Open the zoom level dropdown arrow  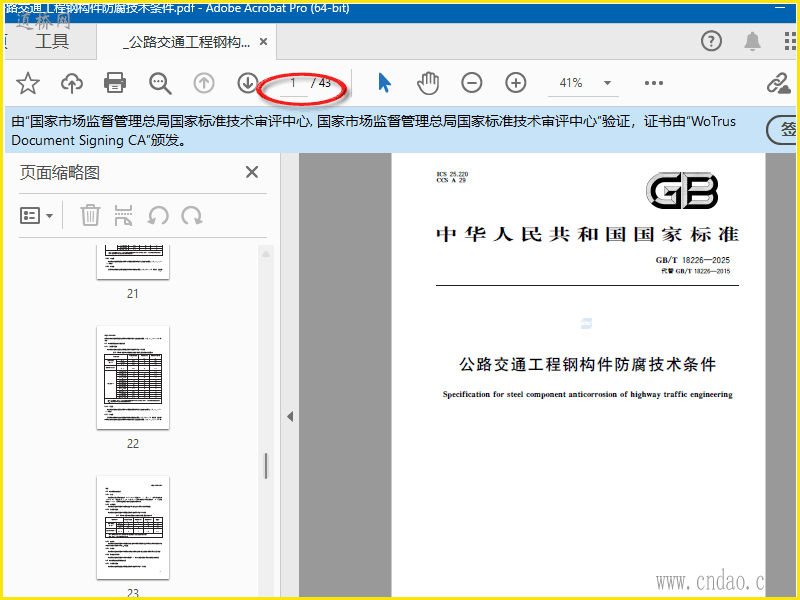(x=607, y=83)
